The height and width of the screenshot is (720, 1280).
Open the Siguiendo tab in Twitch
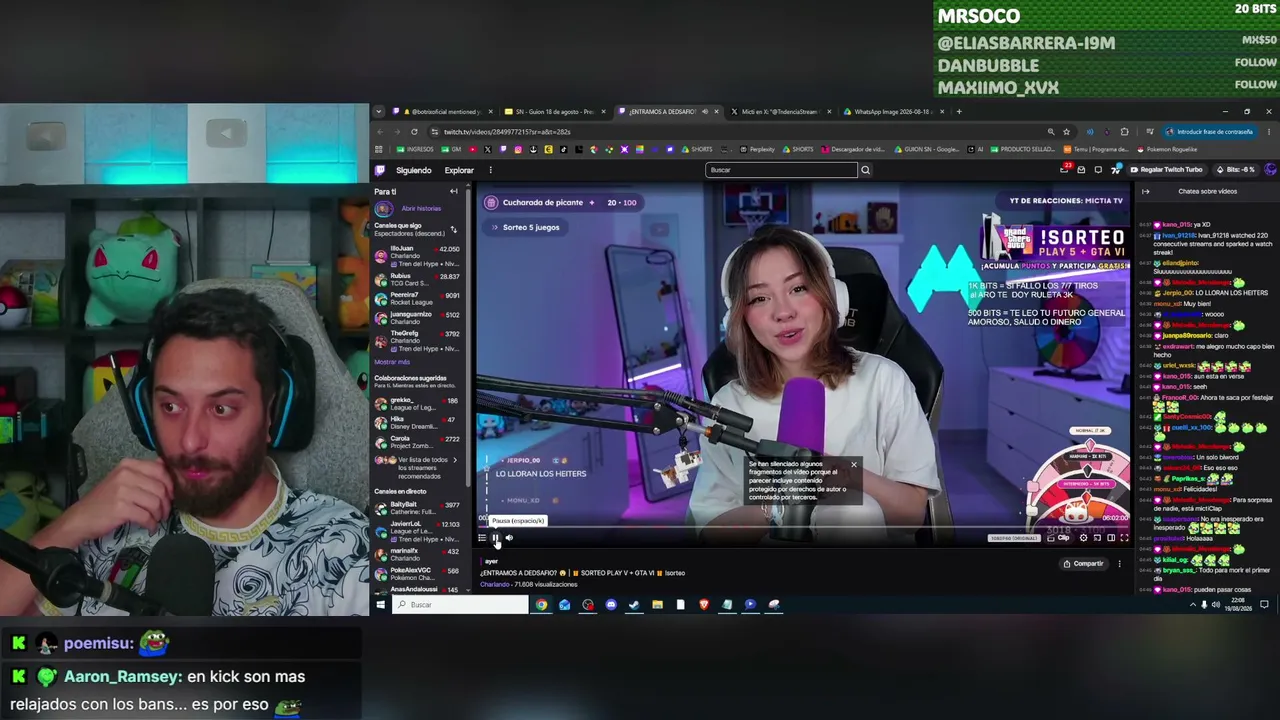pyautogui.click(x=413, y=170)
